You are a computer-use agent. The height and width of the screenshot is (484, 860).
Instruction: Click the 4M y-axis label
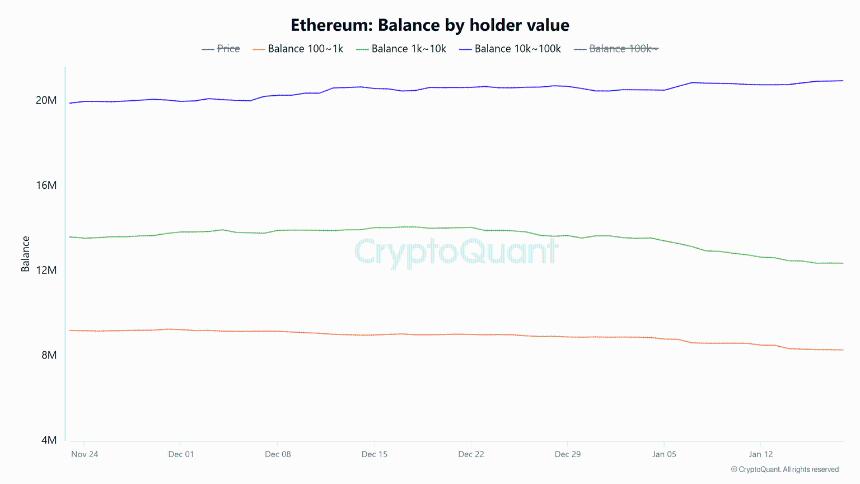(48, 440)
